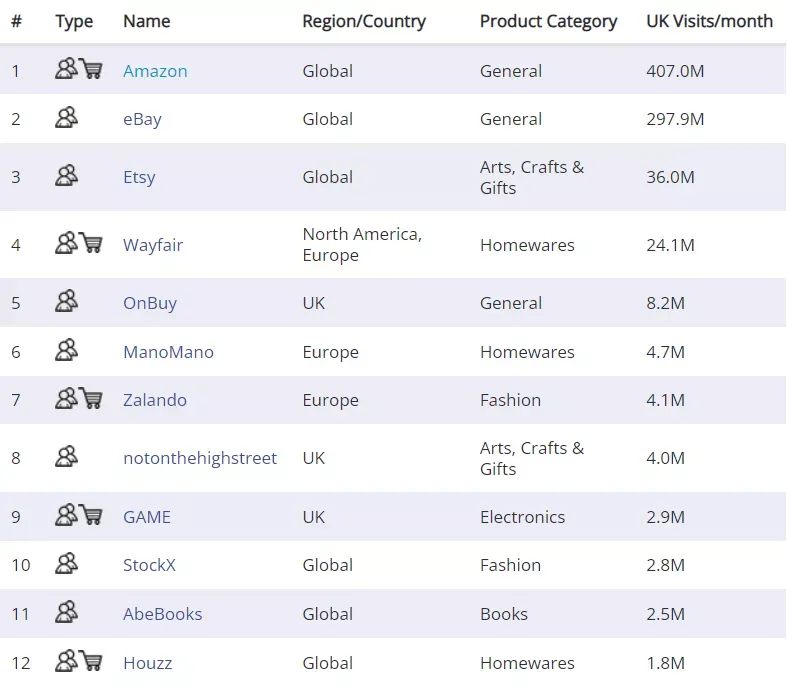Open the Amazon marketplace link
This screenshot has height=687, width=787.
(x=155, y=71)
